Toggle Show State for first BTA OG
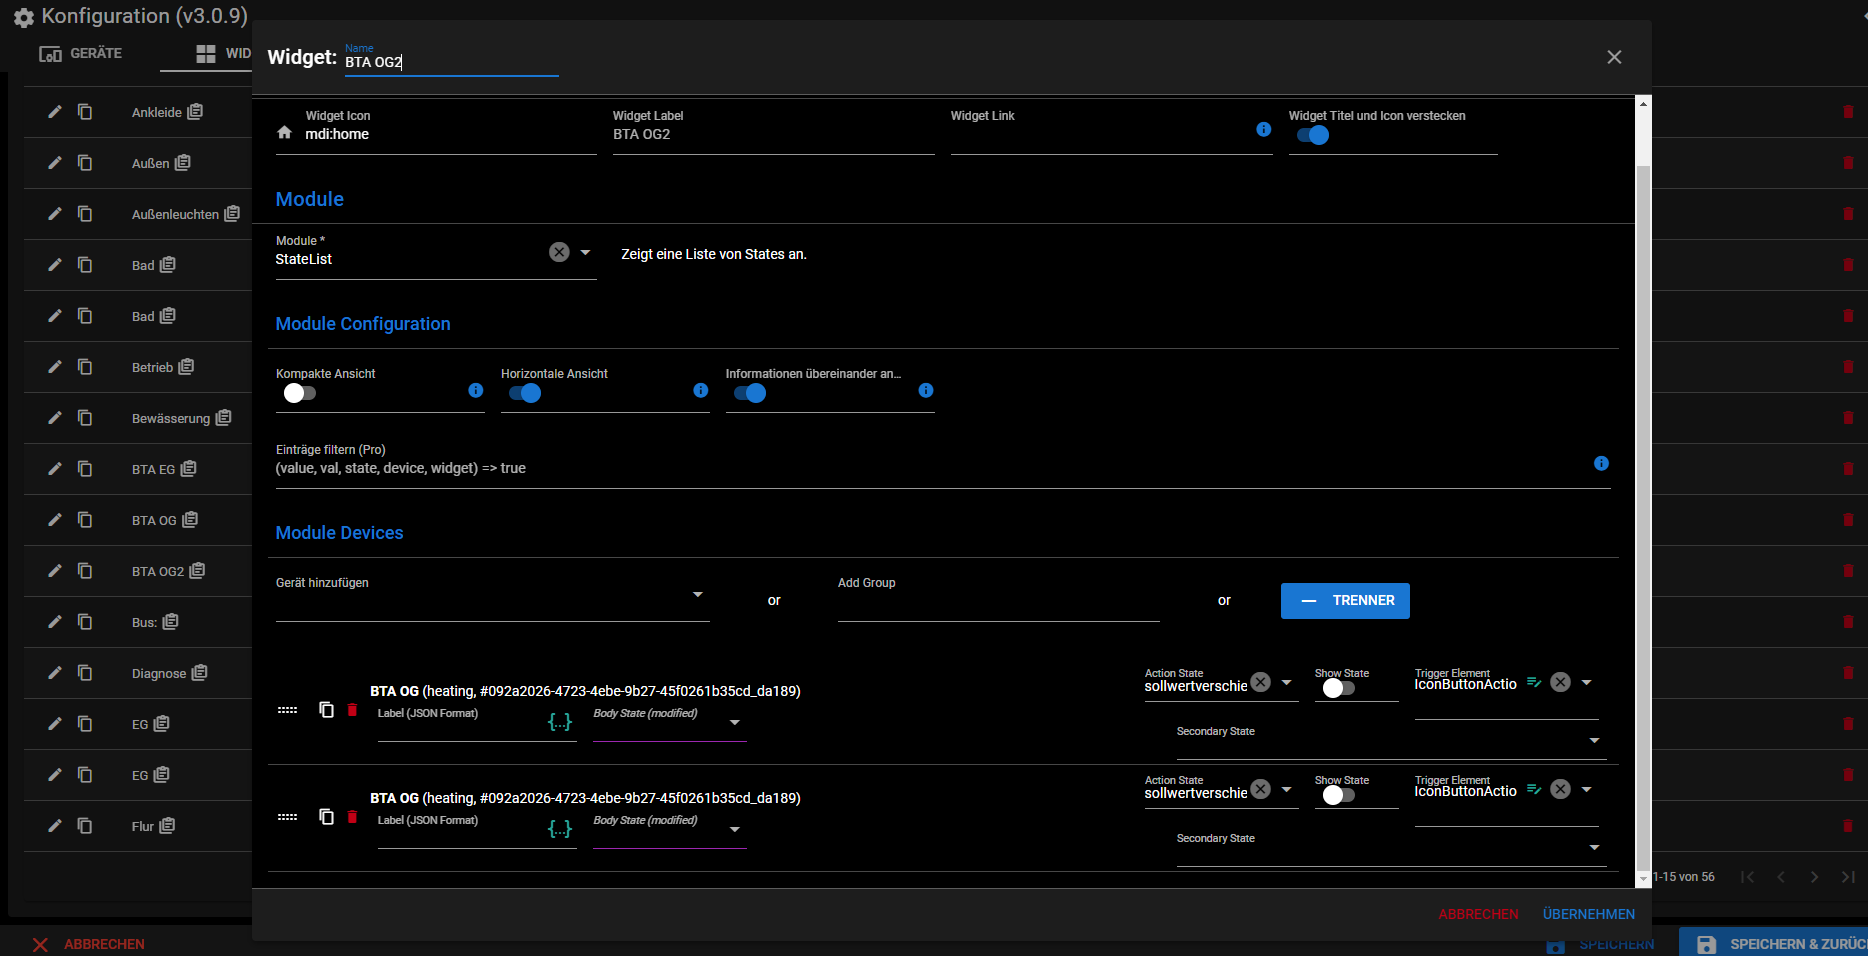This screenshot has width=1868, height=956. (x=1338, y=688)
